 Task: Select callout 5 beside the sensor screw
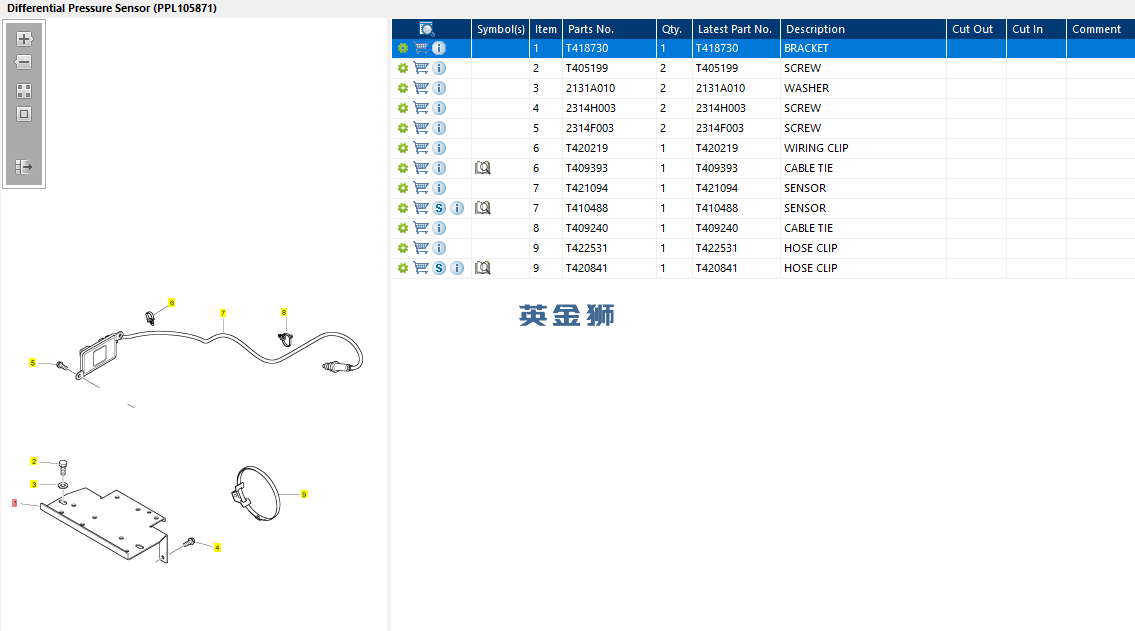coord(33,363)
